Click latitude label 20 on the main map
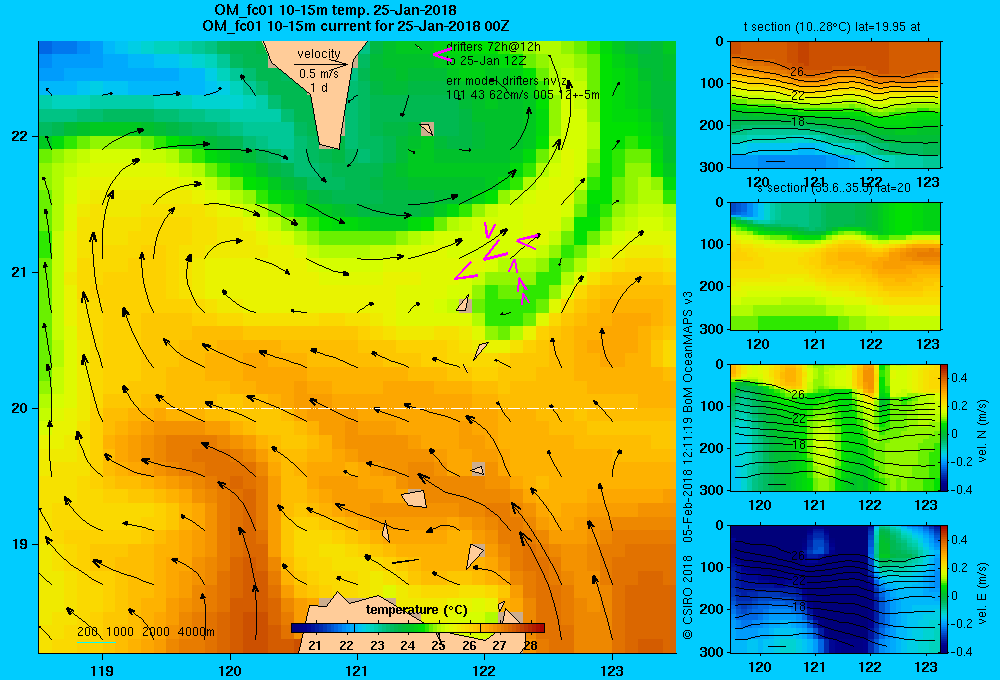Screen dimensions: 1000x680 pyautogui.click(x=19, y=408)
